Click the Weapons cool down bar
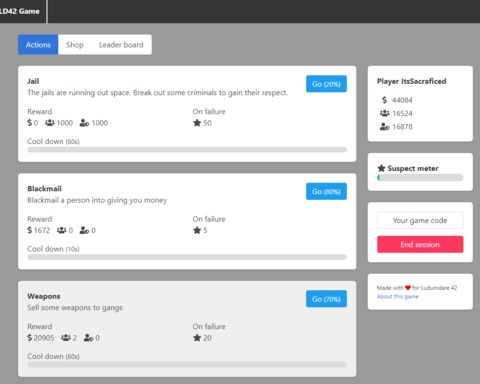The image size is (480, 384). point(187,365)
